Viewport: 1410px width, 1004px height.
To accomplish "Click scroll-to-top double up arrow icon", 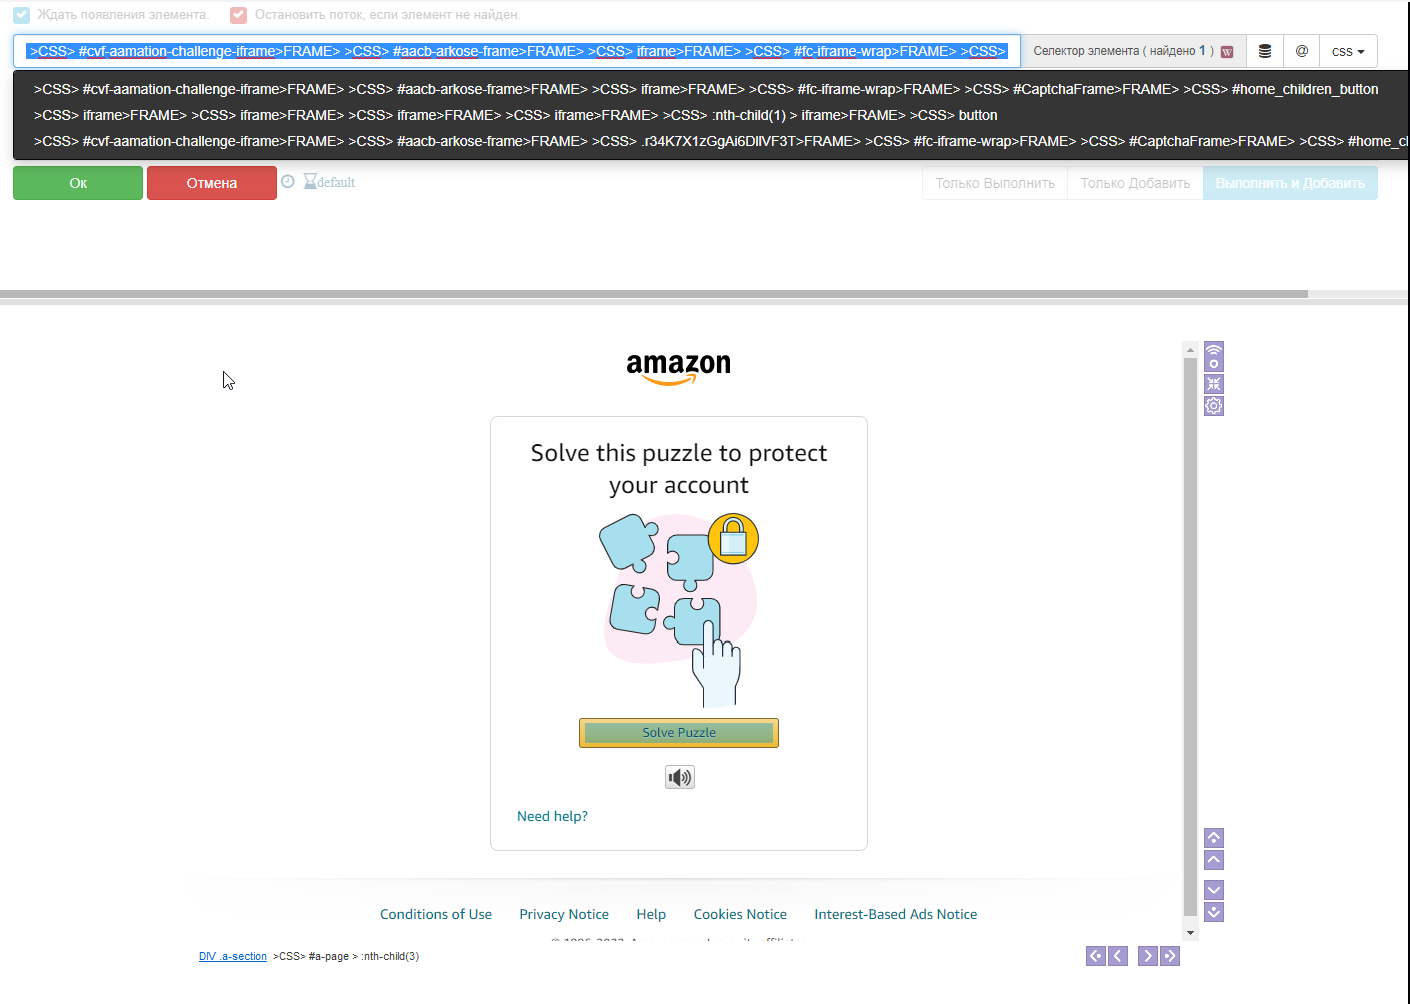I will (1214, 838).
